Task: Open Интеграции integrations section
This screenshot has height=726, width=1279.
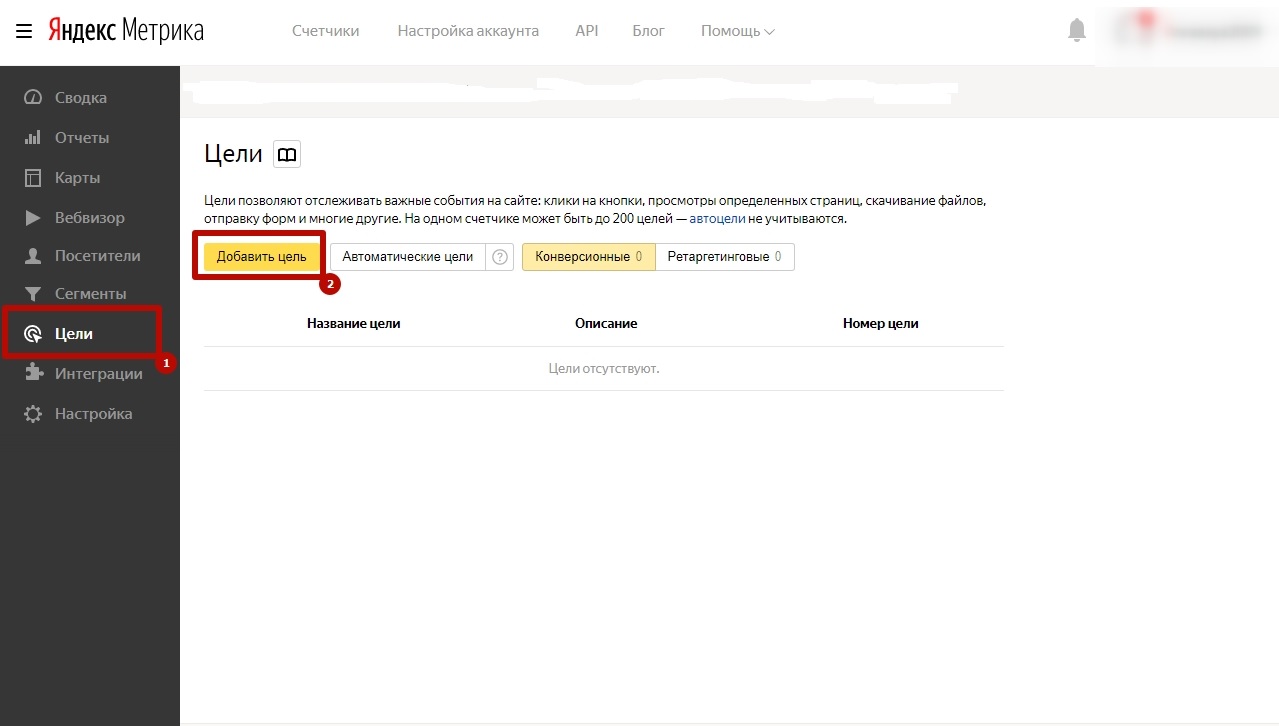Action: (98, 374)
